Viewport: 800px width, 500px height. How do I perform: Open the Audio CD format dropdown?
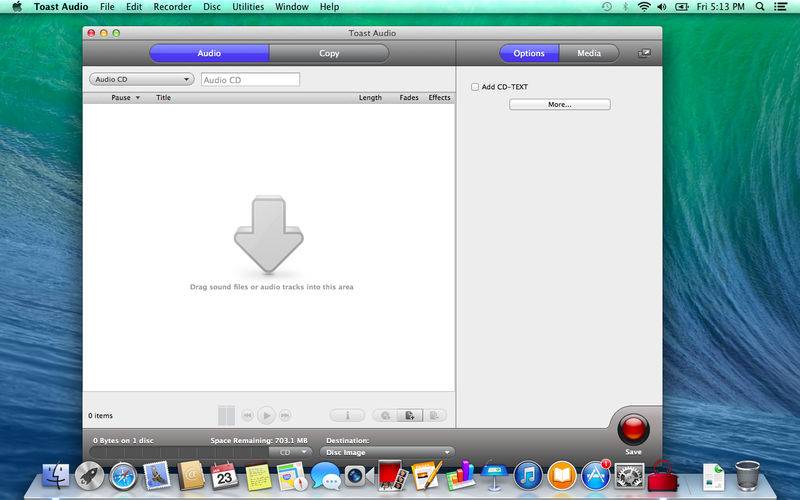coord(141,80)
